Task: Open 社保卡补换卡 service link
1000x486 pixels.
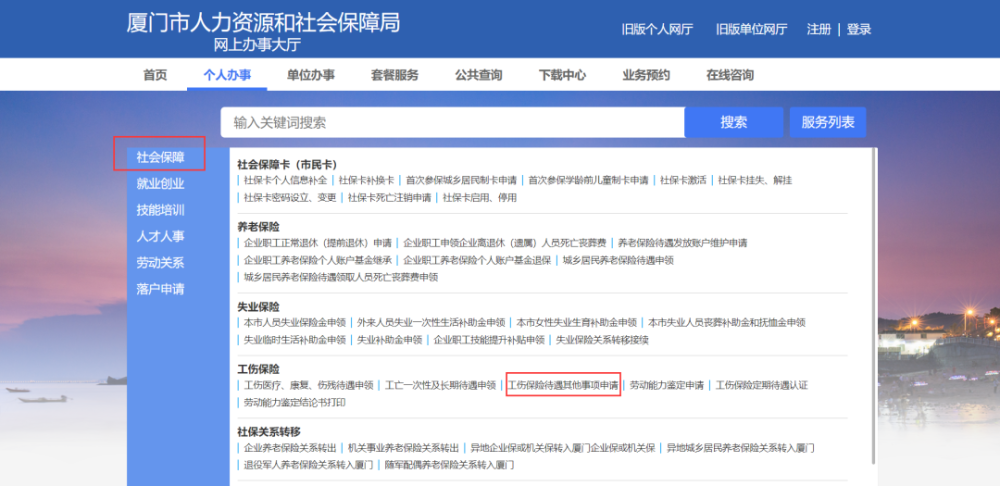Action: point(366,180)
